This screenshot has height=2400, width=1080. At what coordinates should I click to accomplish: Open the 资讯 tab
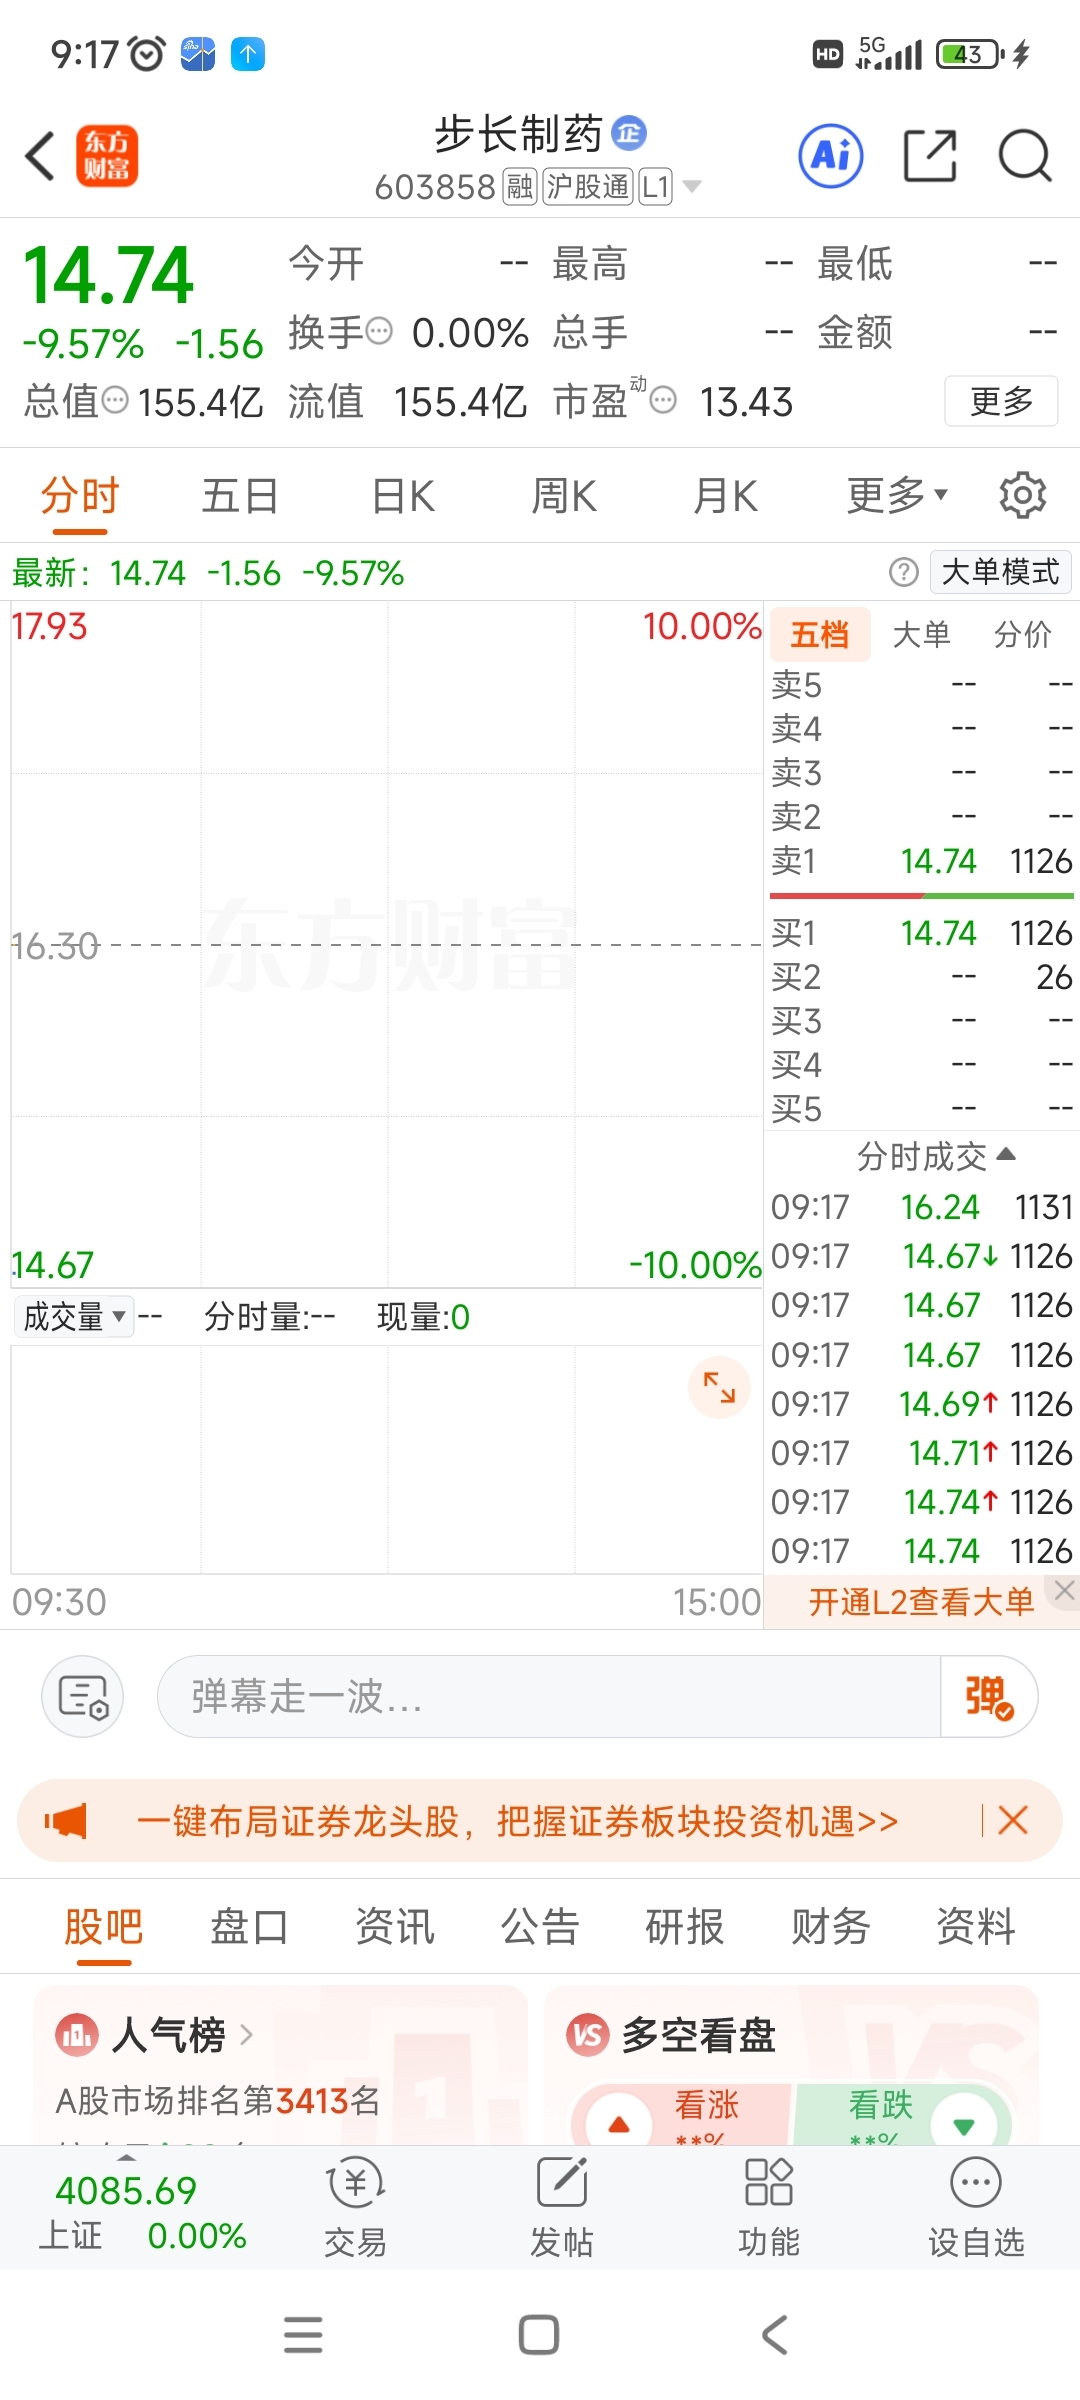coord(395,1926)
